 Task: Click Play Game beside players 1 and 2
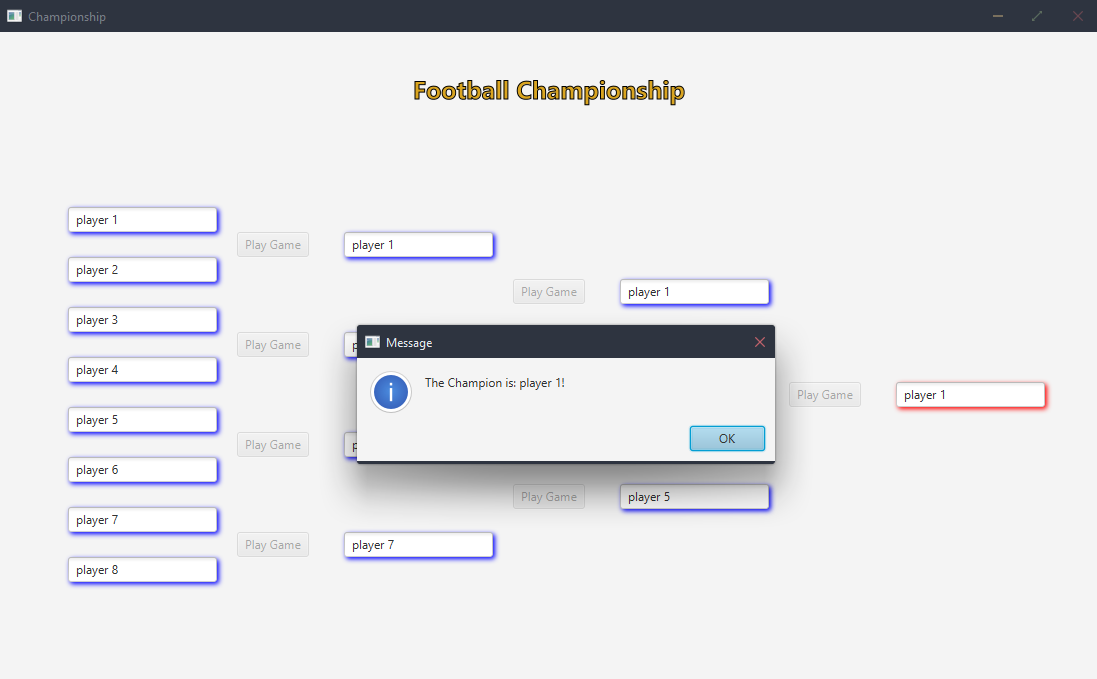tap(273, 245)
